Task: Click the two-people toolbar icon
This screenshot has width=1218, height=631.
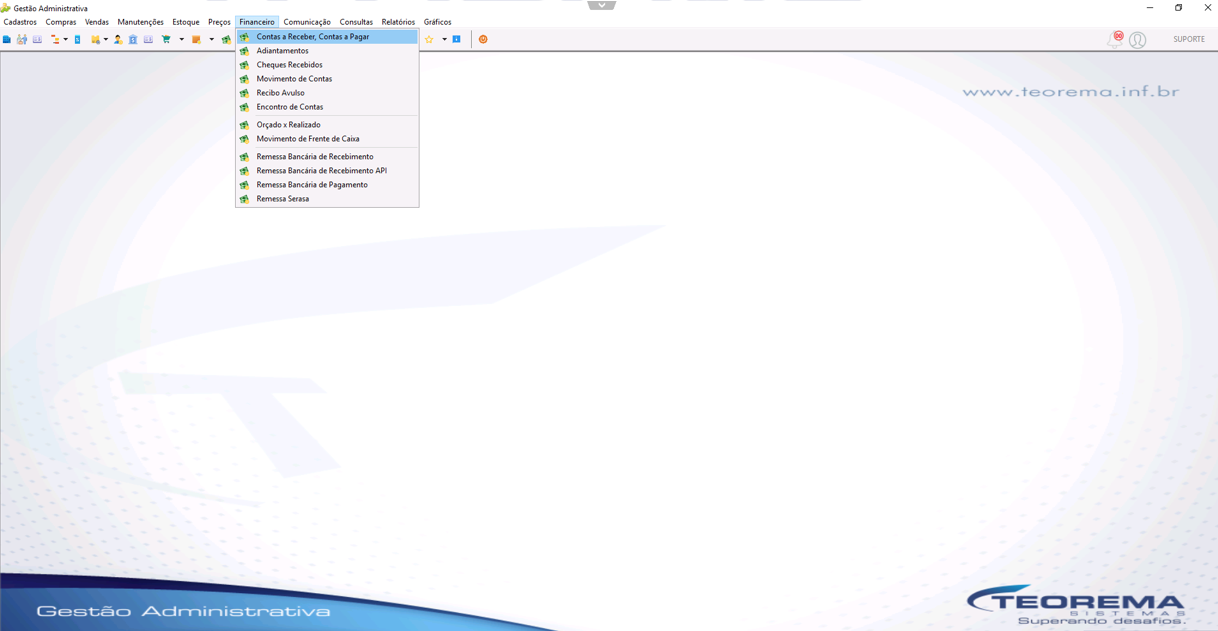Action: coord(22,39)
